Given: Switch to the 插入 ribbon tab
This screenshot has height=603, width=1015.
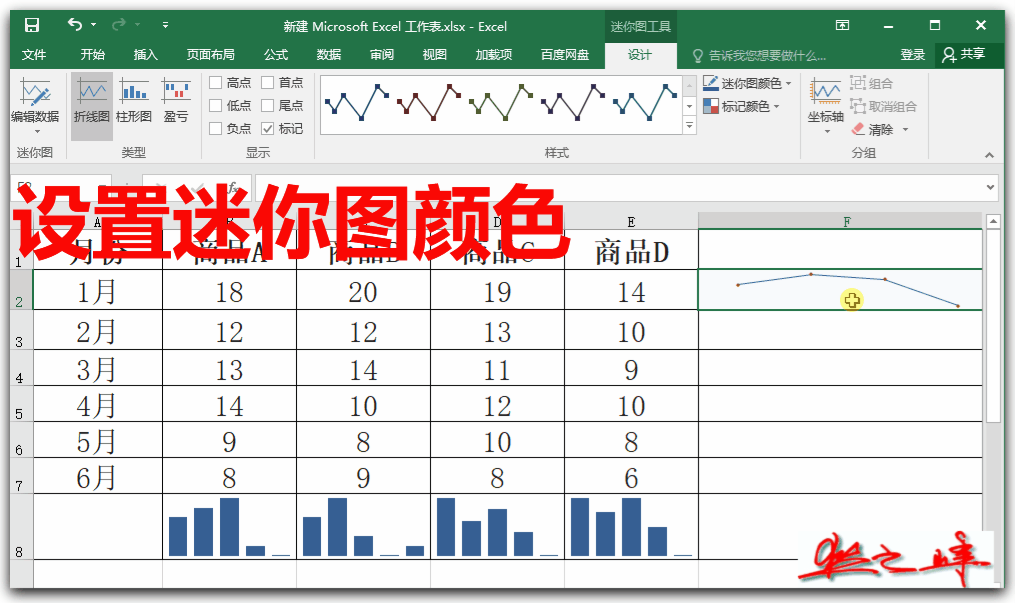Looking at the screenshot, I should click(x=146, y=54).
